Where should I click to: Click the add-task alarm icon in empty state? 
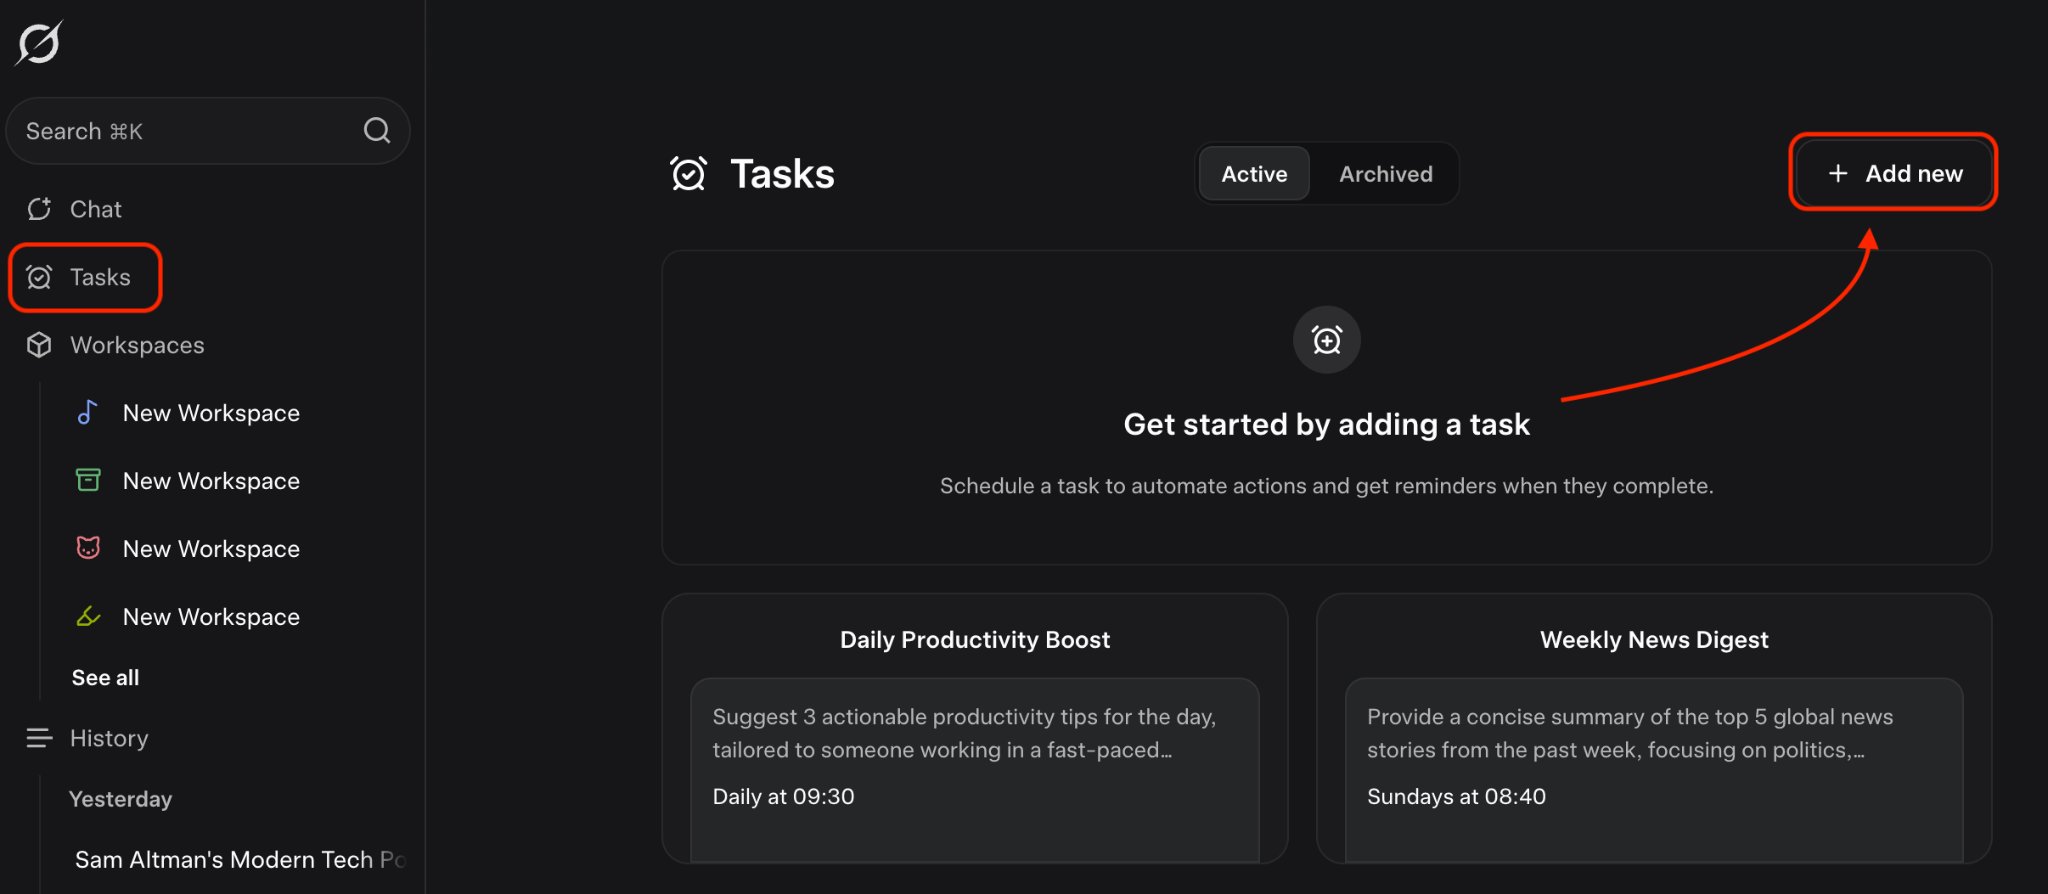[x=1327, y=340]
